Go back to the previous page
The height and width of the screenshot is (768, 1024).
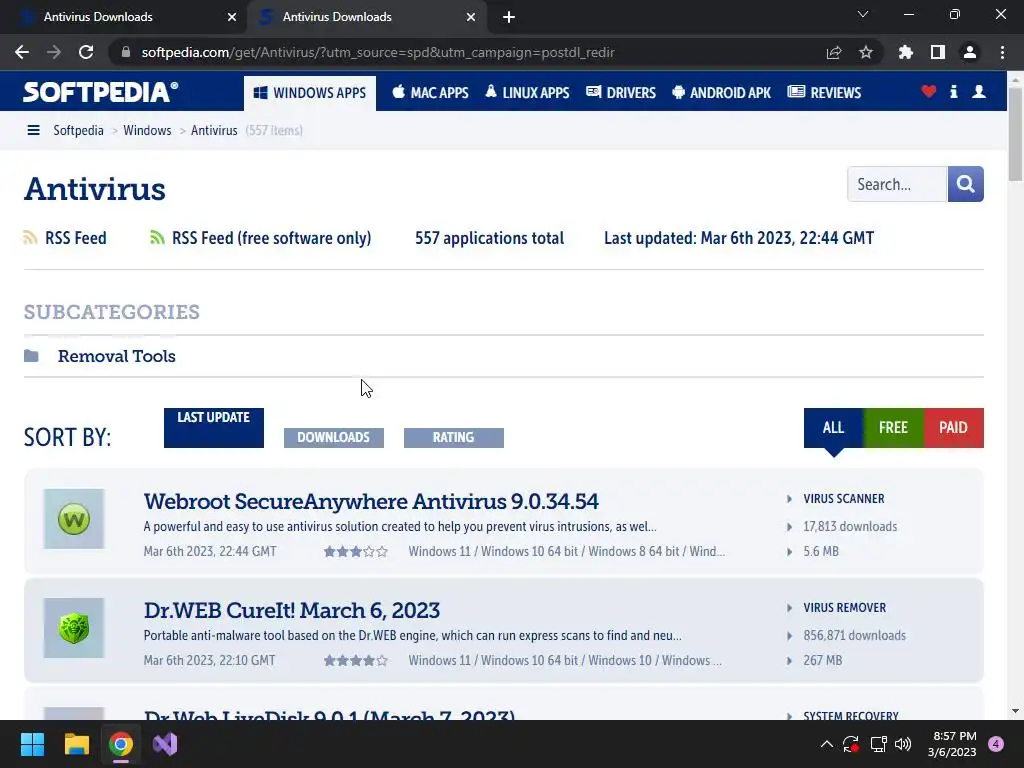tap(22, 52)
